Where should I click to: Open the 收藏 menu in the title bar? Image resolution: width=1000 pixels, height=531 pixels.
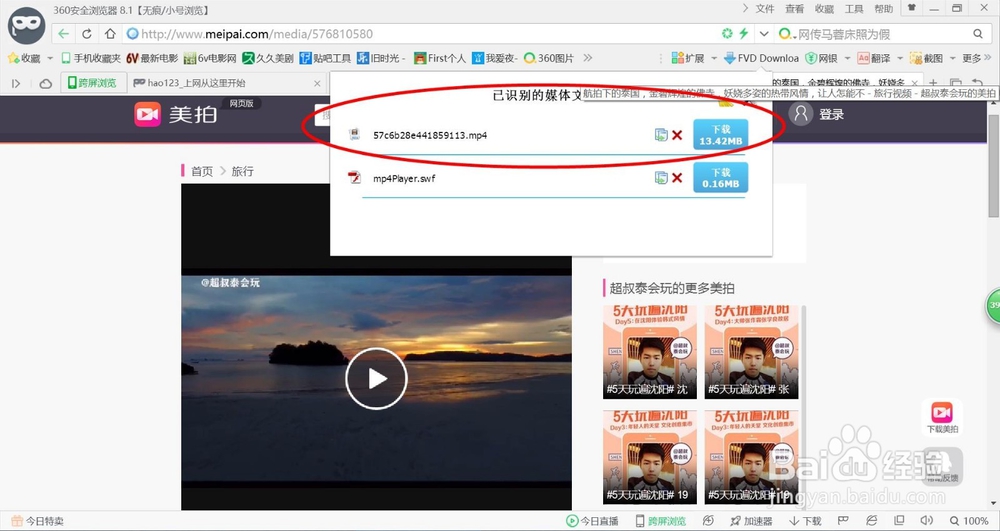[x=825, y=9]
